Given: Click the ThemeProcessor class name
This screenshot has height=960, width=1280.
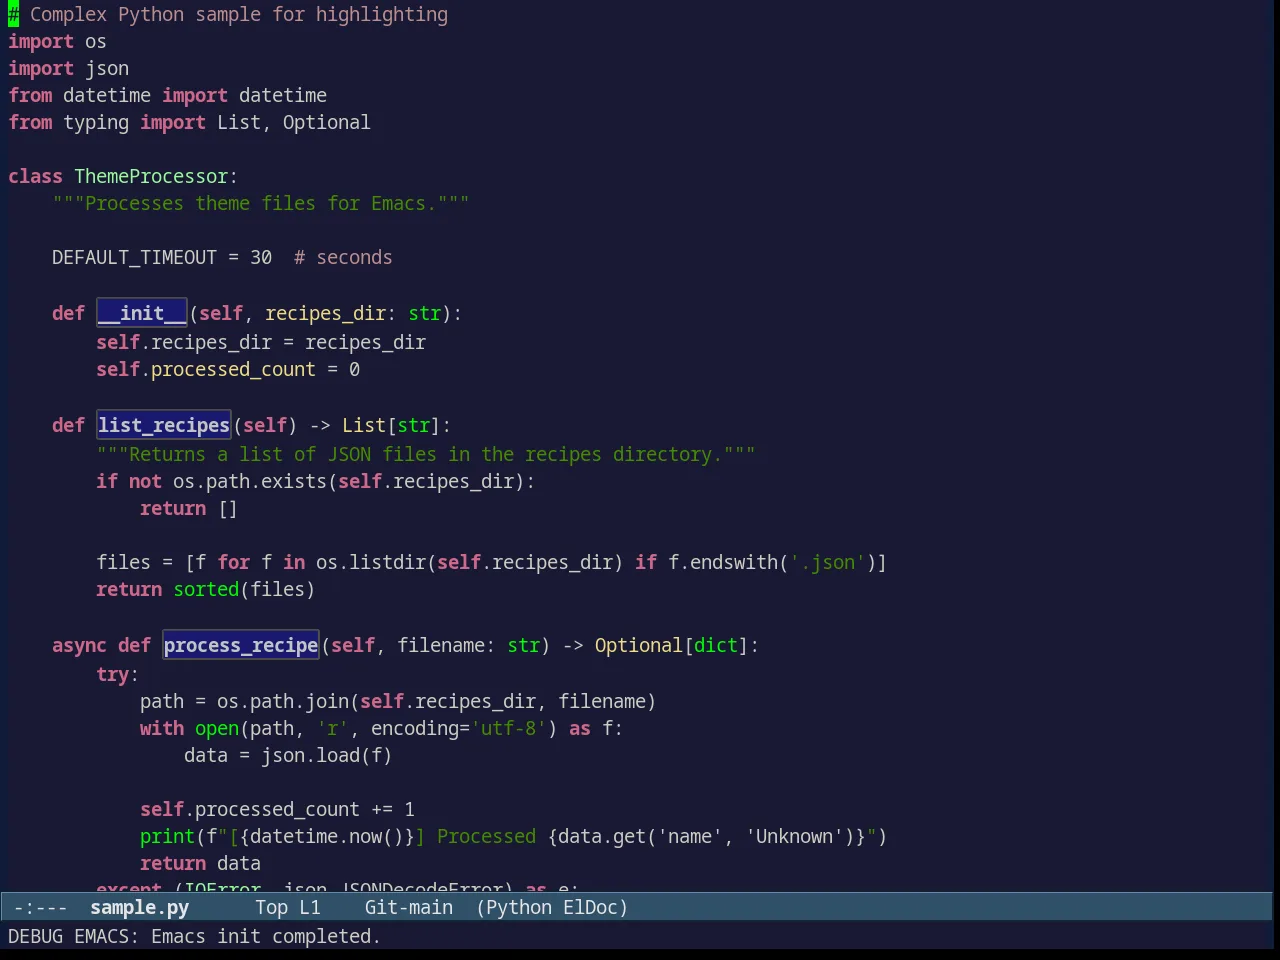Looking at the screenshot, I should pos(151,176).
